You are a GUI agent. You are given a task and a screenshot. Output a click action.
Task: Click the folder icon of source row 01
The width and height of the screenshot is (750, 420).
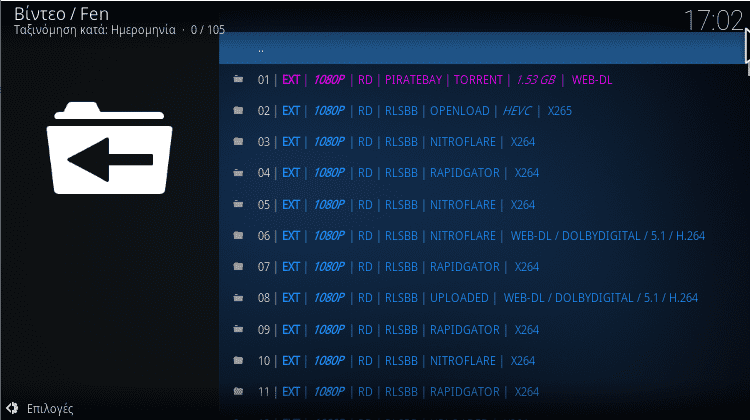238,79
